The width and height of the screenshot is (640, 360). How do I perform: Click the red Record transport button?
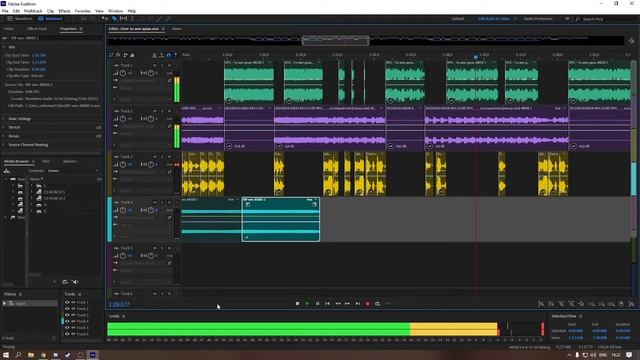(x=367, y=304)
